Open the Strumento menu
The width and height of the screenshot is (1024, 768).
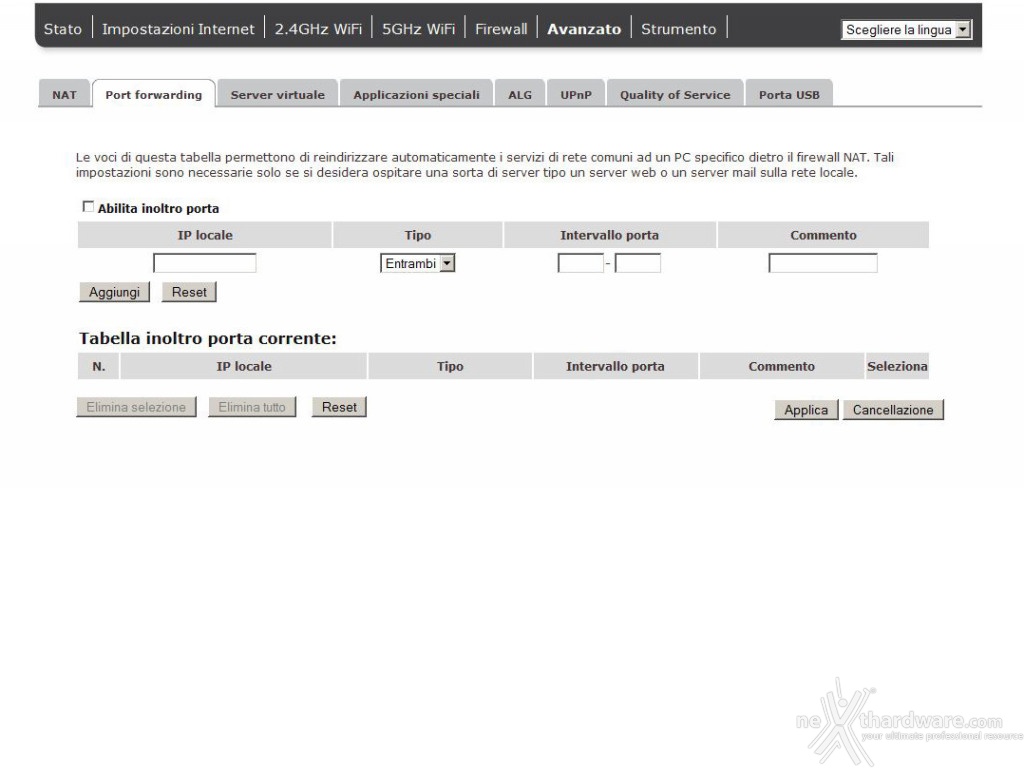(x=679, y=29)
